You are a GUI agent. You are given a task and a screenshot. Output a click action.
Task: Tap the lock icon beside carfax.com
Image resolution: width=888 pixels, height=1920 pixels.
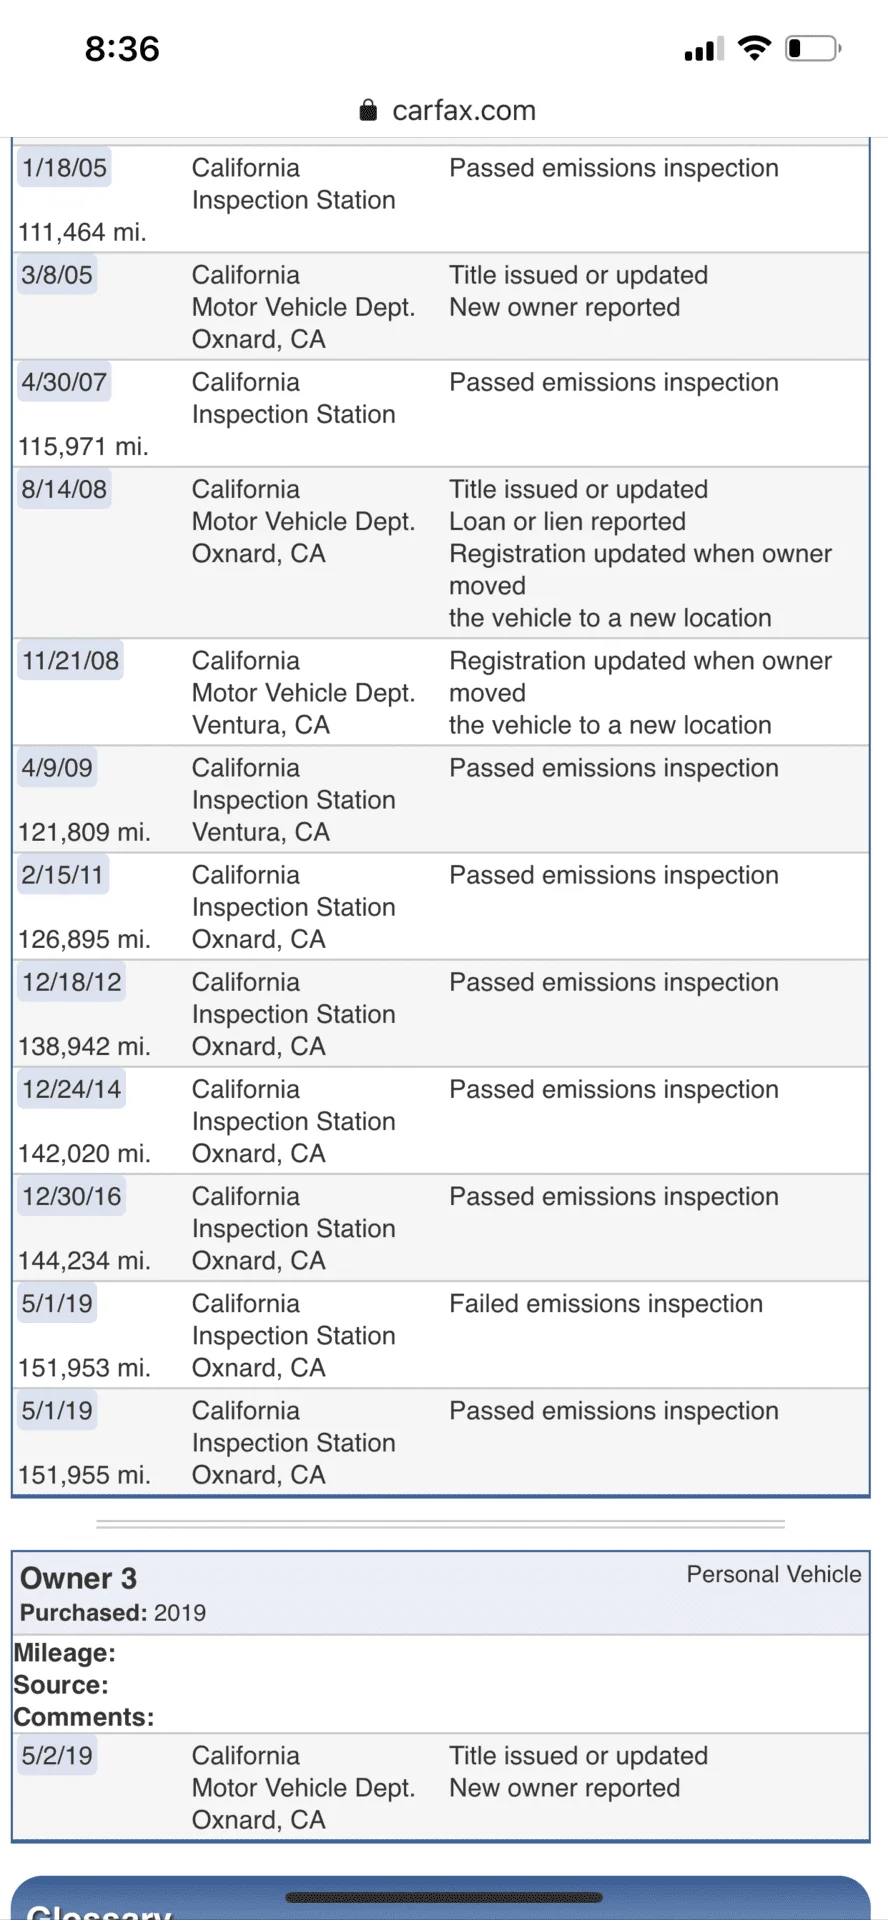368,110
